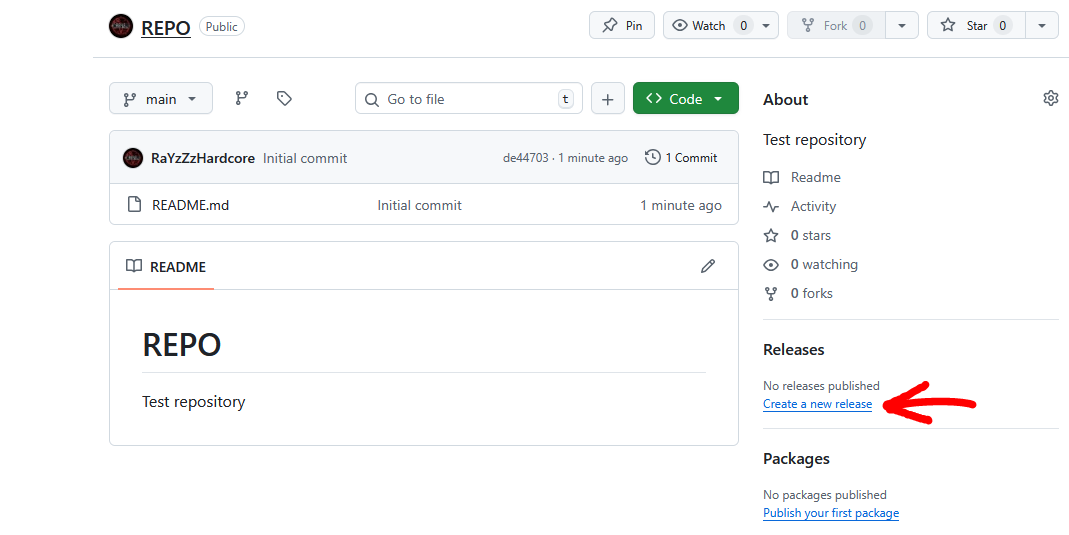
Task: Click the RaYzZzHardcore commit avatar
Action: 133,158
